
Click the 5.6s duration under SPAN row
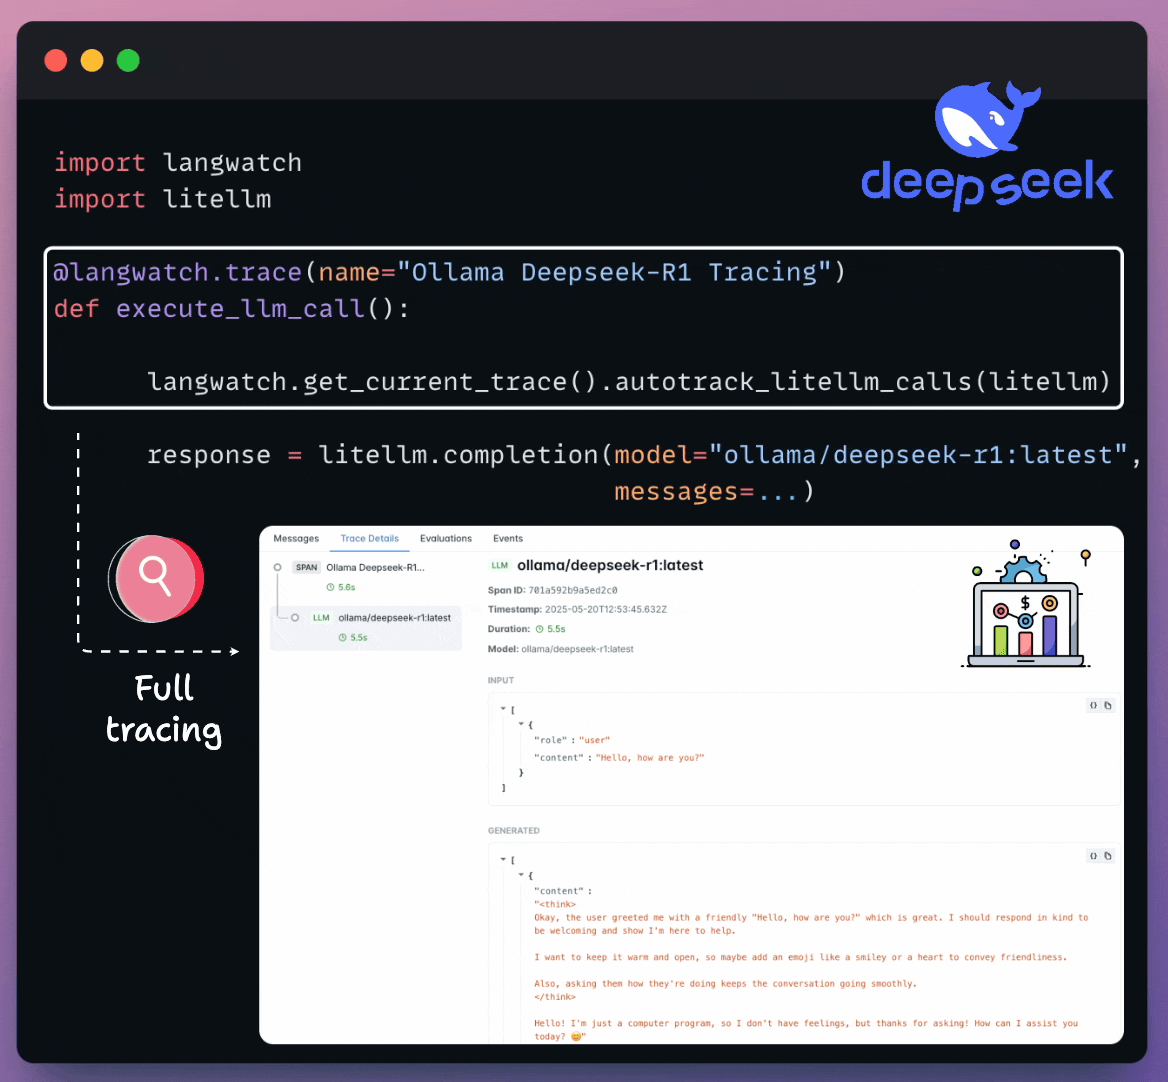[346, 588]
